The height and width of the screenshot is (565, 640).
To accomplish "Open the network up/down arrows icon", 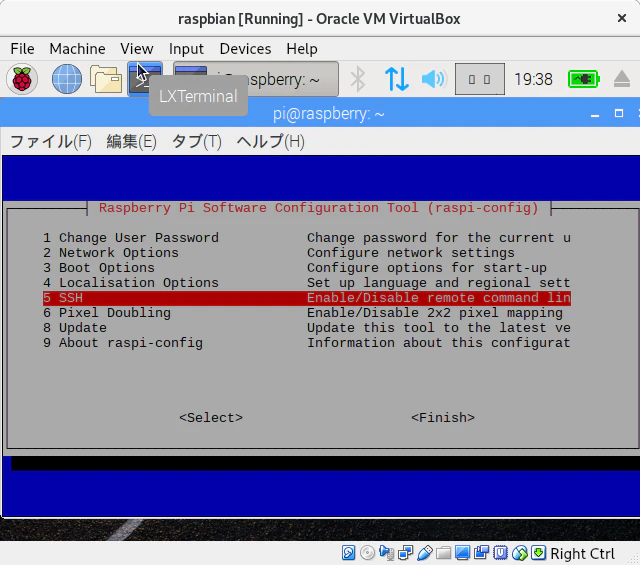I will 396,79.
